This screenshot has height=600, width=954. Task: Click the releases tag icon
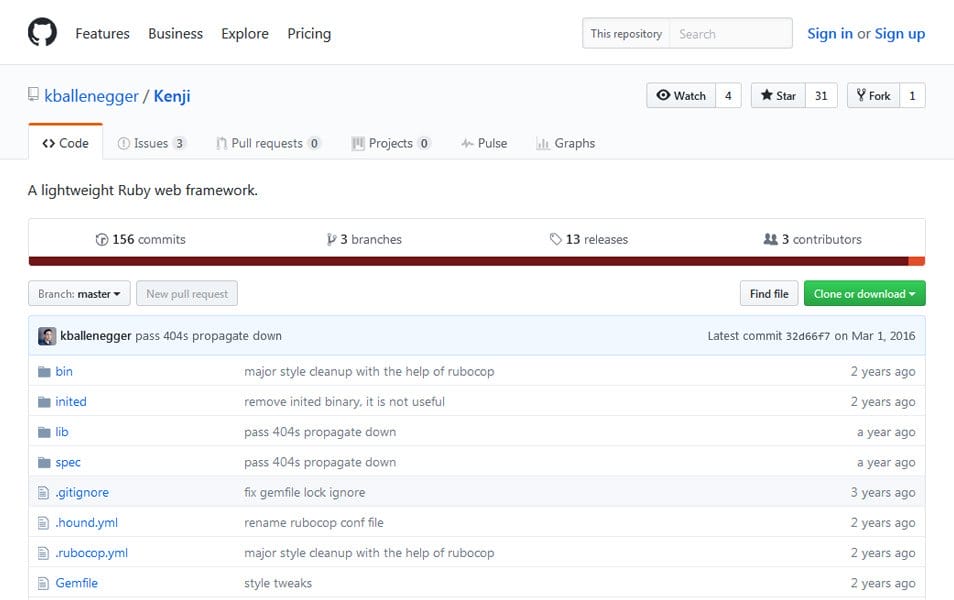point(555,239)
